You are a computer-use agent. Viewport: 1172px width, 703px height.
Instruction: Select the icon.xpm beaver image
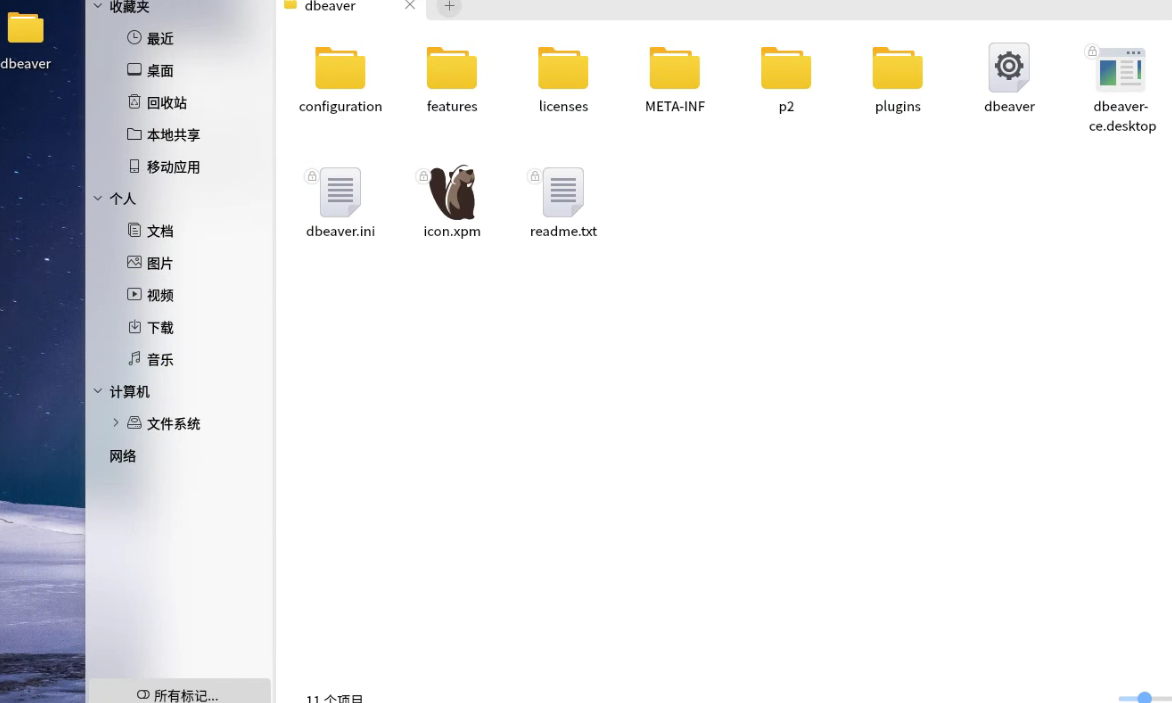point(452,192)
